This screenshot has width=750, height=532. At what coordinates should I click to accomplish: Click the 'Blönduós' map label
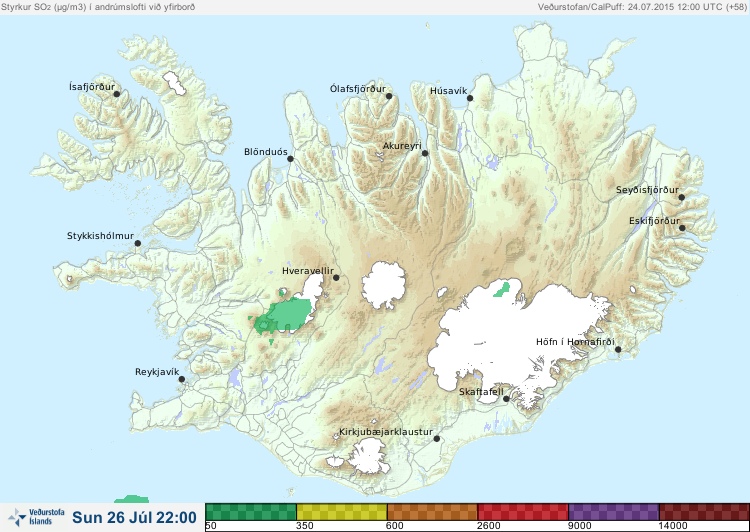click(265, 152)
